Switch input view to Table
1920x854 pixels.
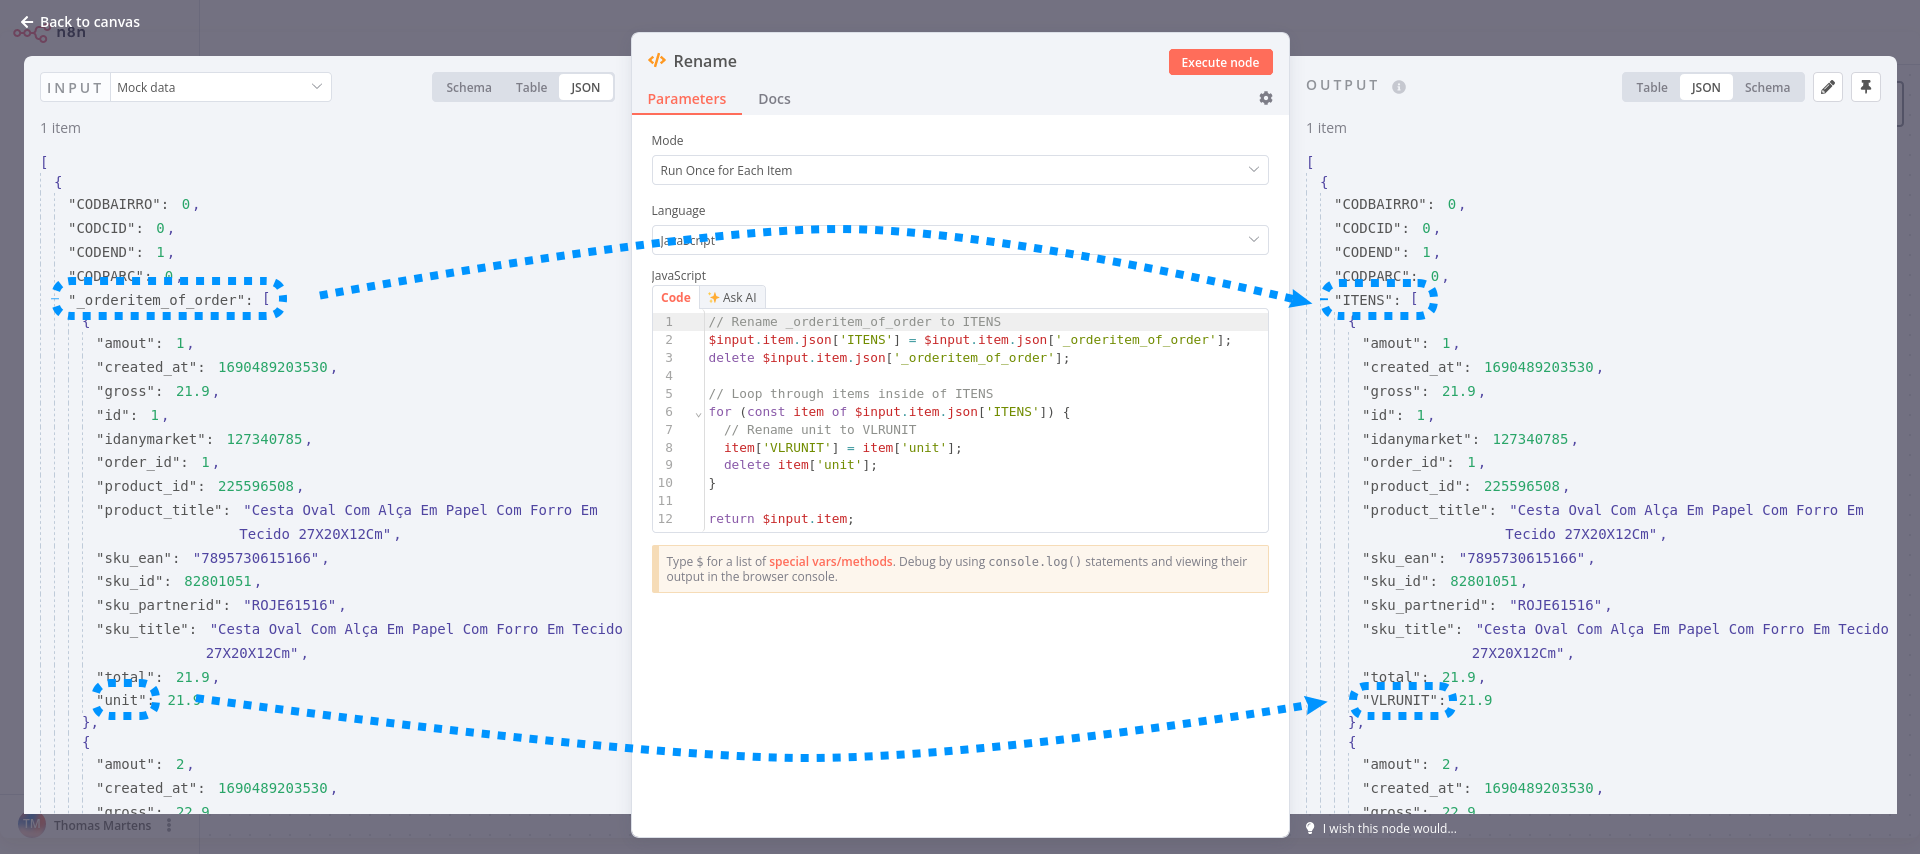(531, 88)
